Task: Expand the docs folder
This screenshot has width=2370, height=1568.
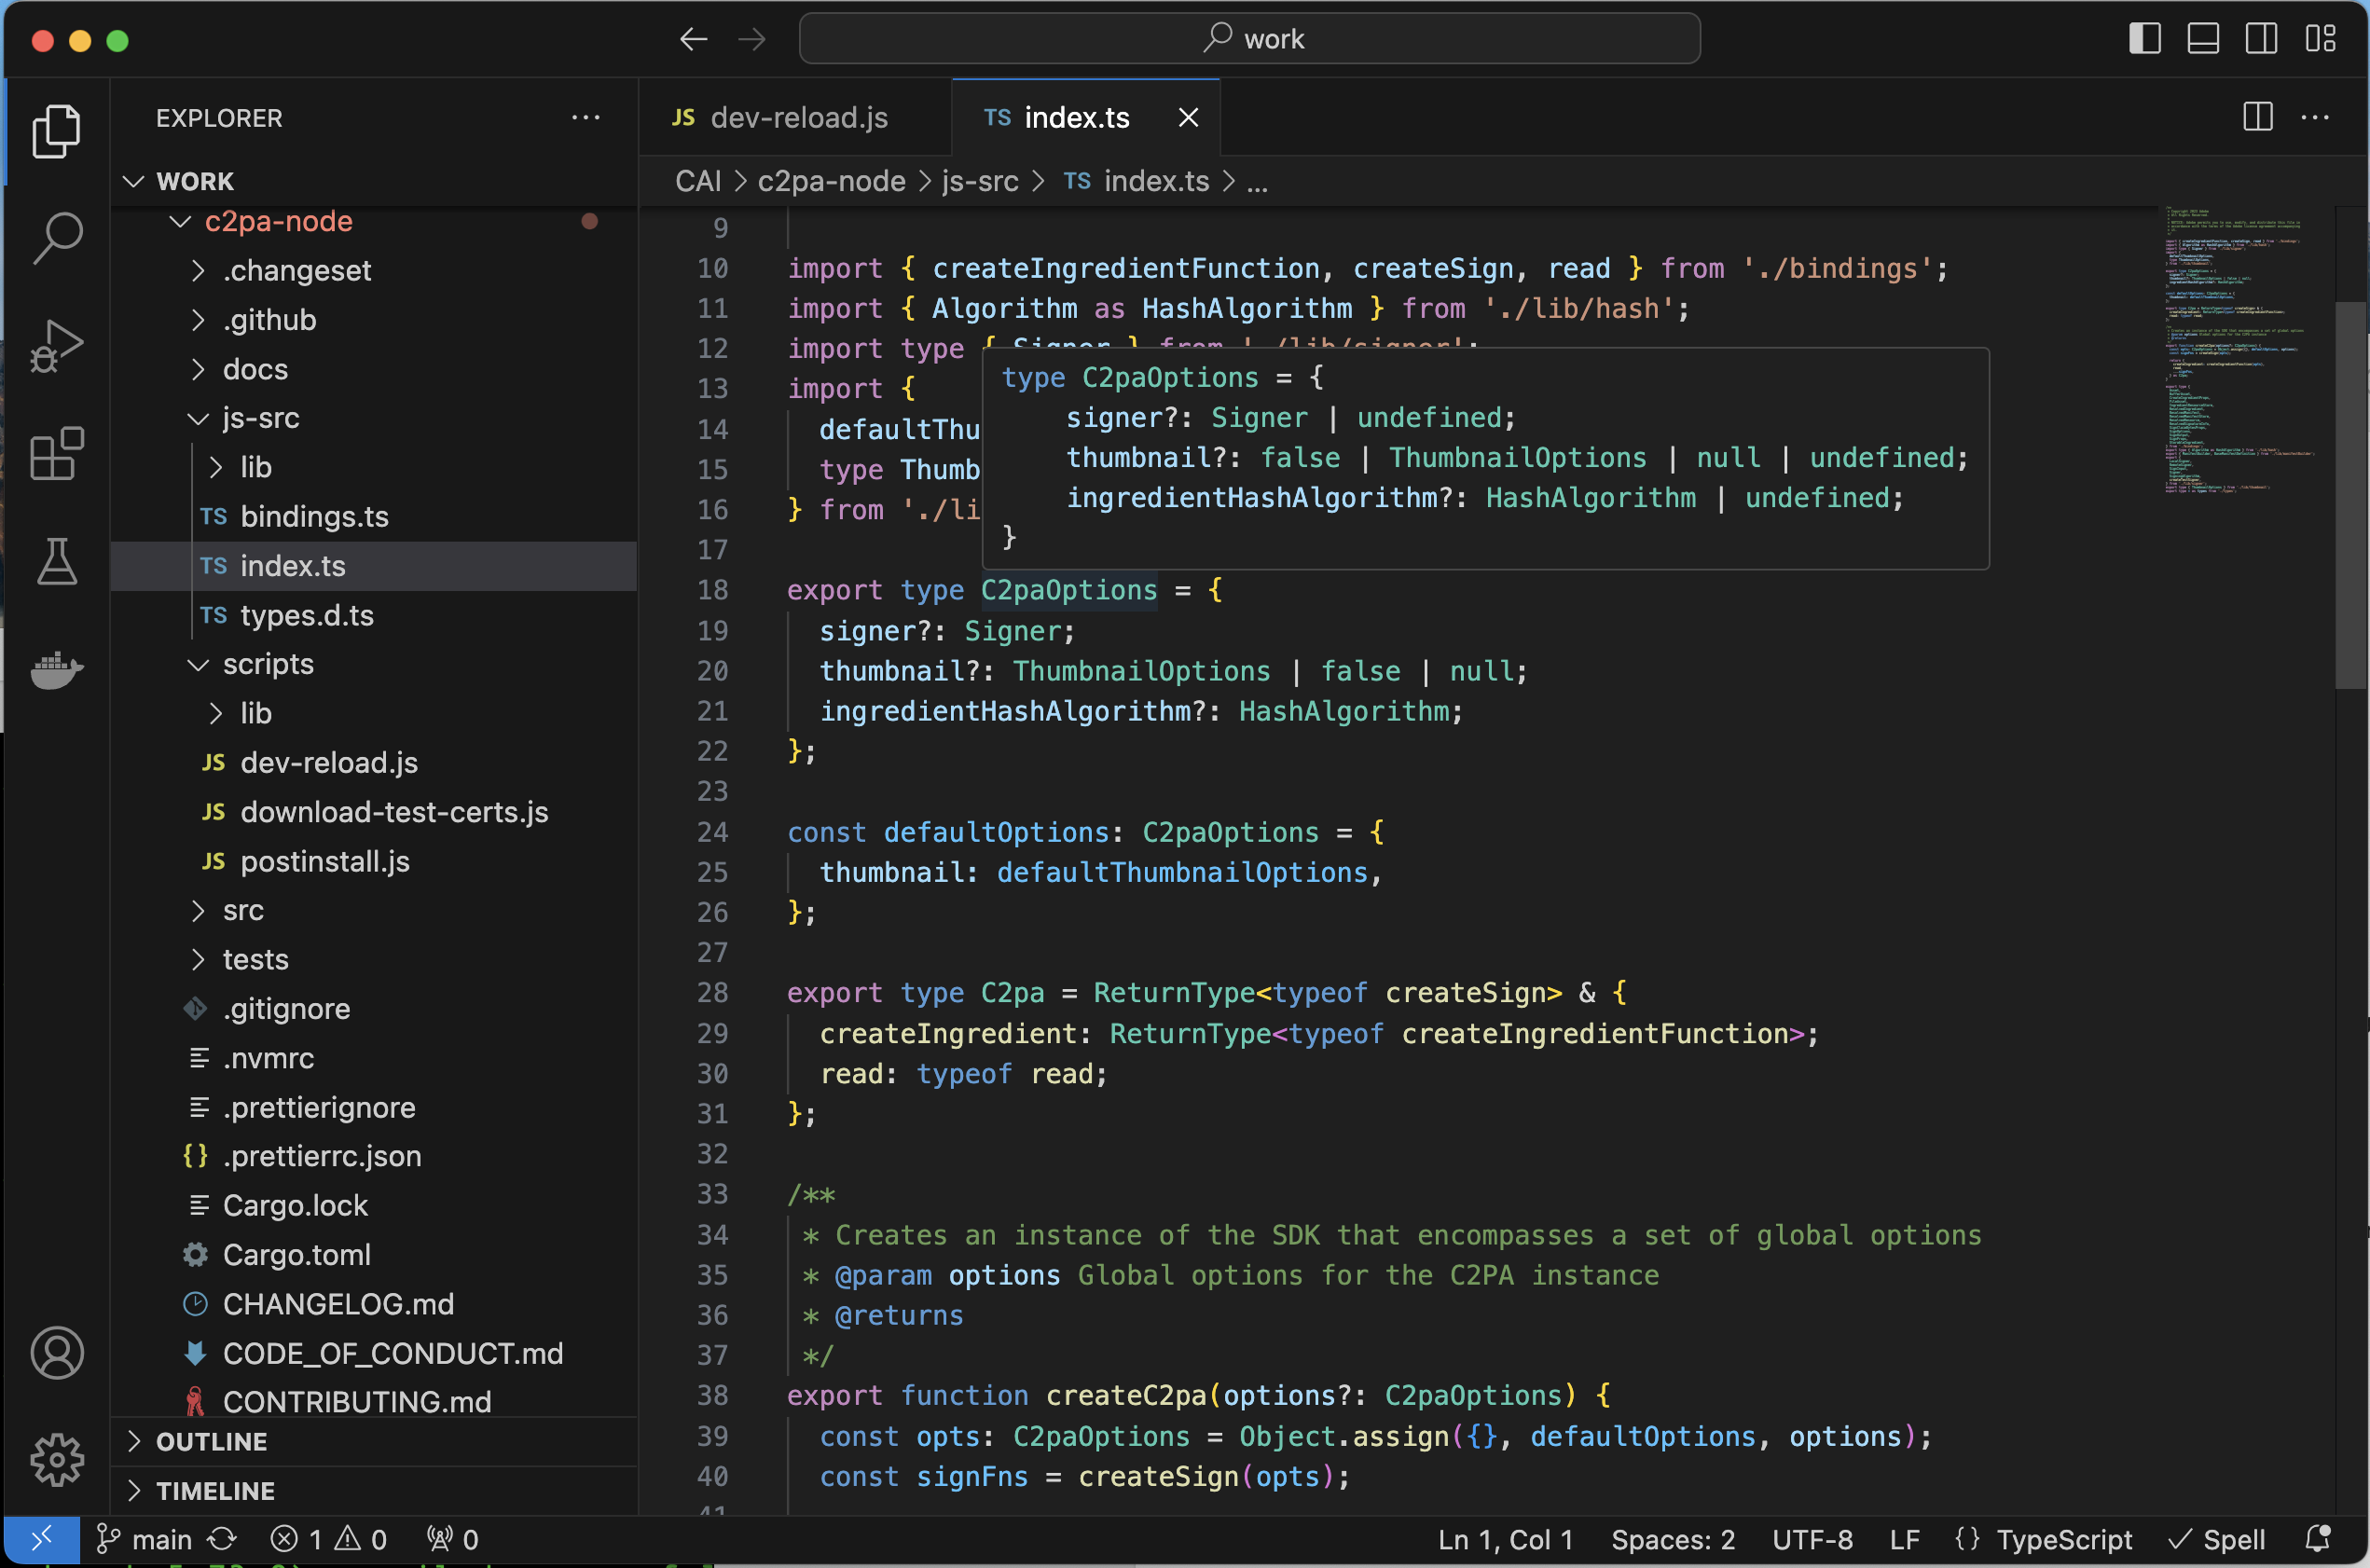Action: 374,369
